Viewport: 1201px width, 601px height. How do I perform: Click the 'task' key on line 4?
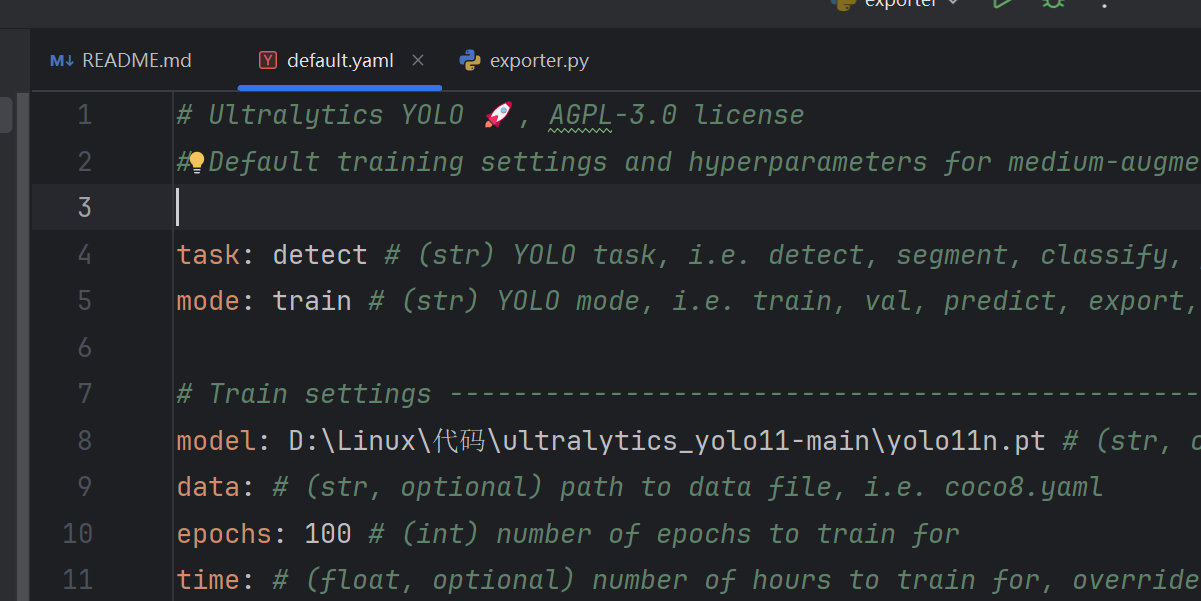(x=208, y=255)
